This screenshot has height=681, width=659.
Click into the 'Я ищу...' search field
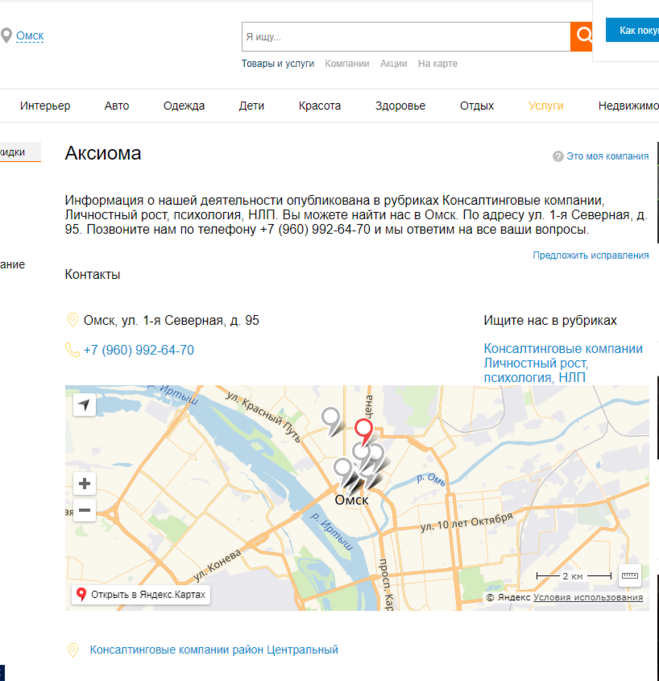click(405, 37)
